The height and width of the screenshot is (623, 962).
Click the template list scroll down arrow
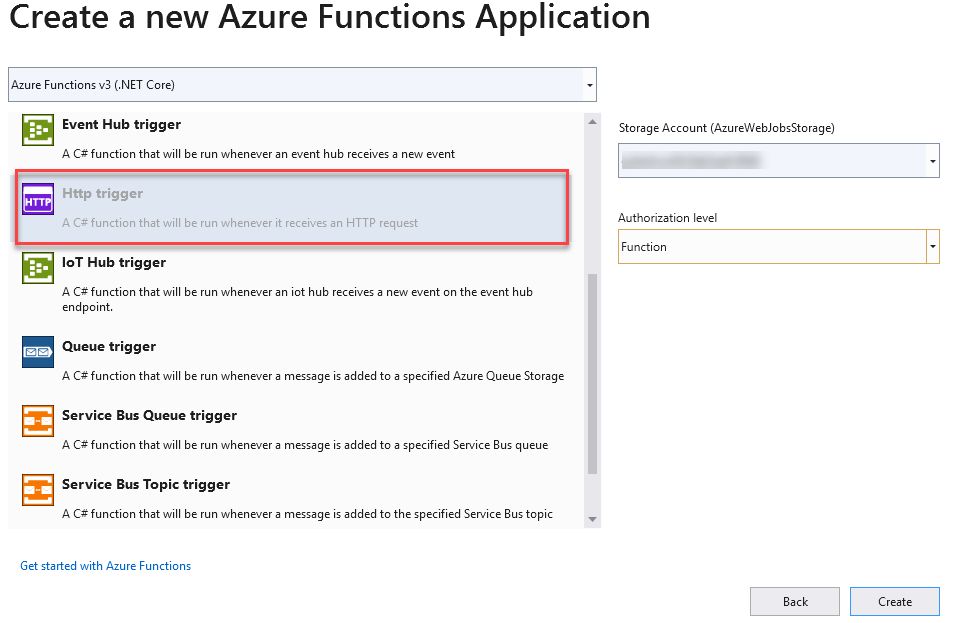coord(592,519)
